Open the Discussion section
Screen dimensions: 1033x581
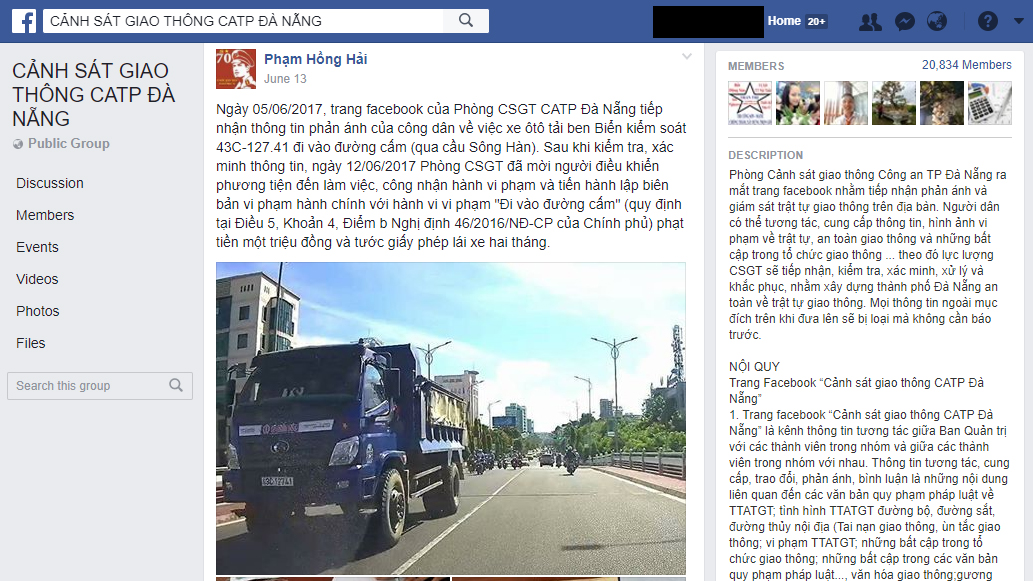point(50,183)
